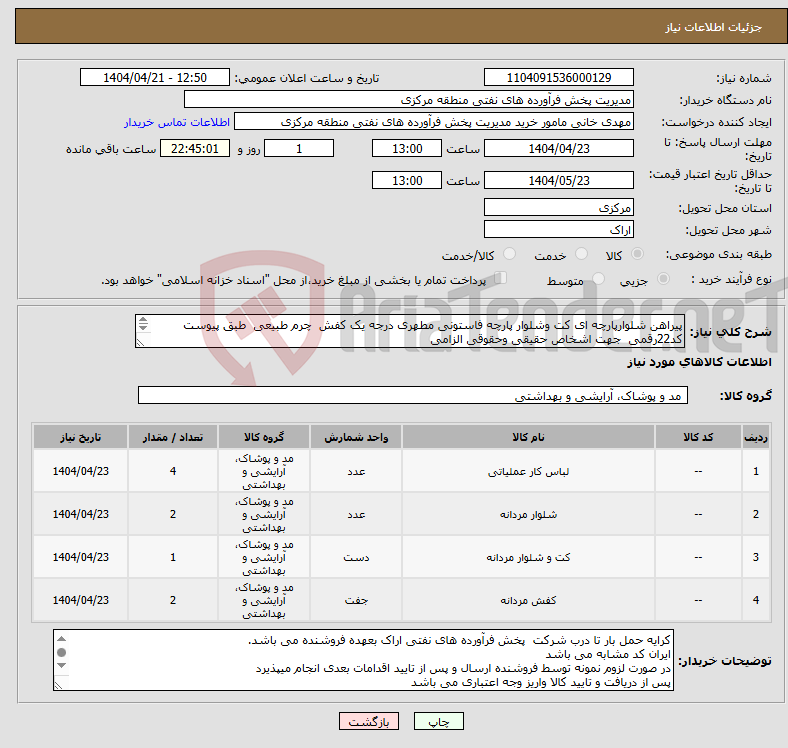This screenshot has height=748, width=788.
Task: Click the buyer notes scrollbar thumb
Action: 61,652
